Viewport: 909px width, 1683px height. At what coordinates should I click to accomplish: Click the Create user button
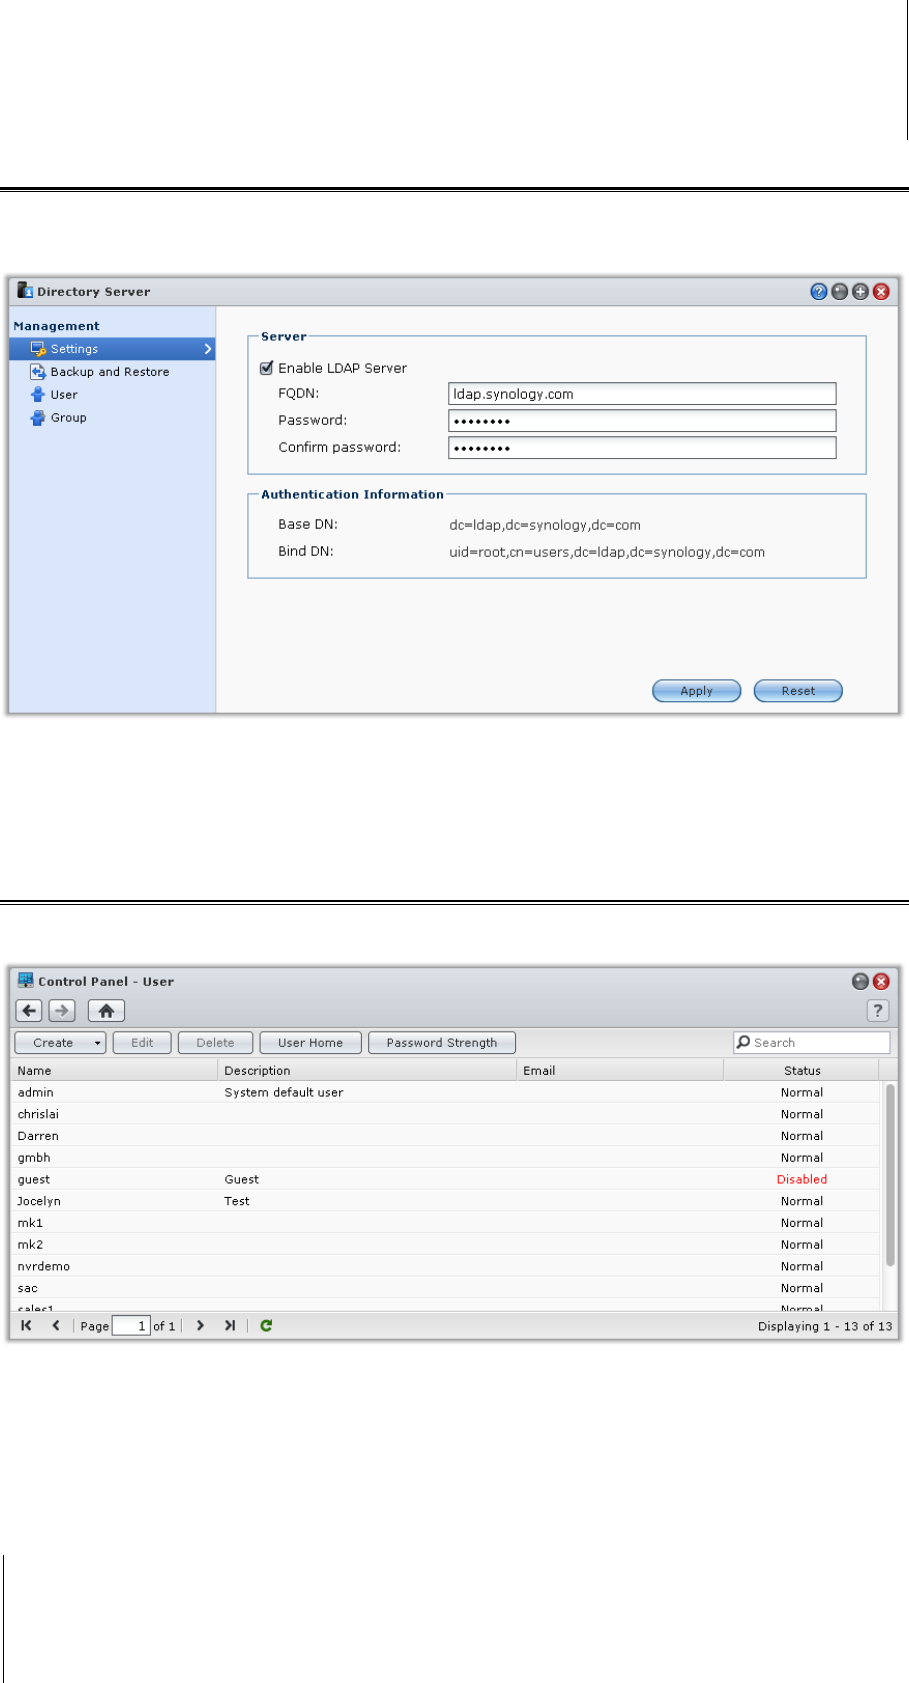53,1043
